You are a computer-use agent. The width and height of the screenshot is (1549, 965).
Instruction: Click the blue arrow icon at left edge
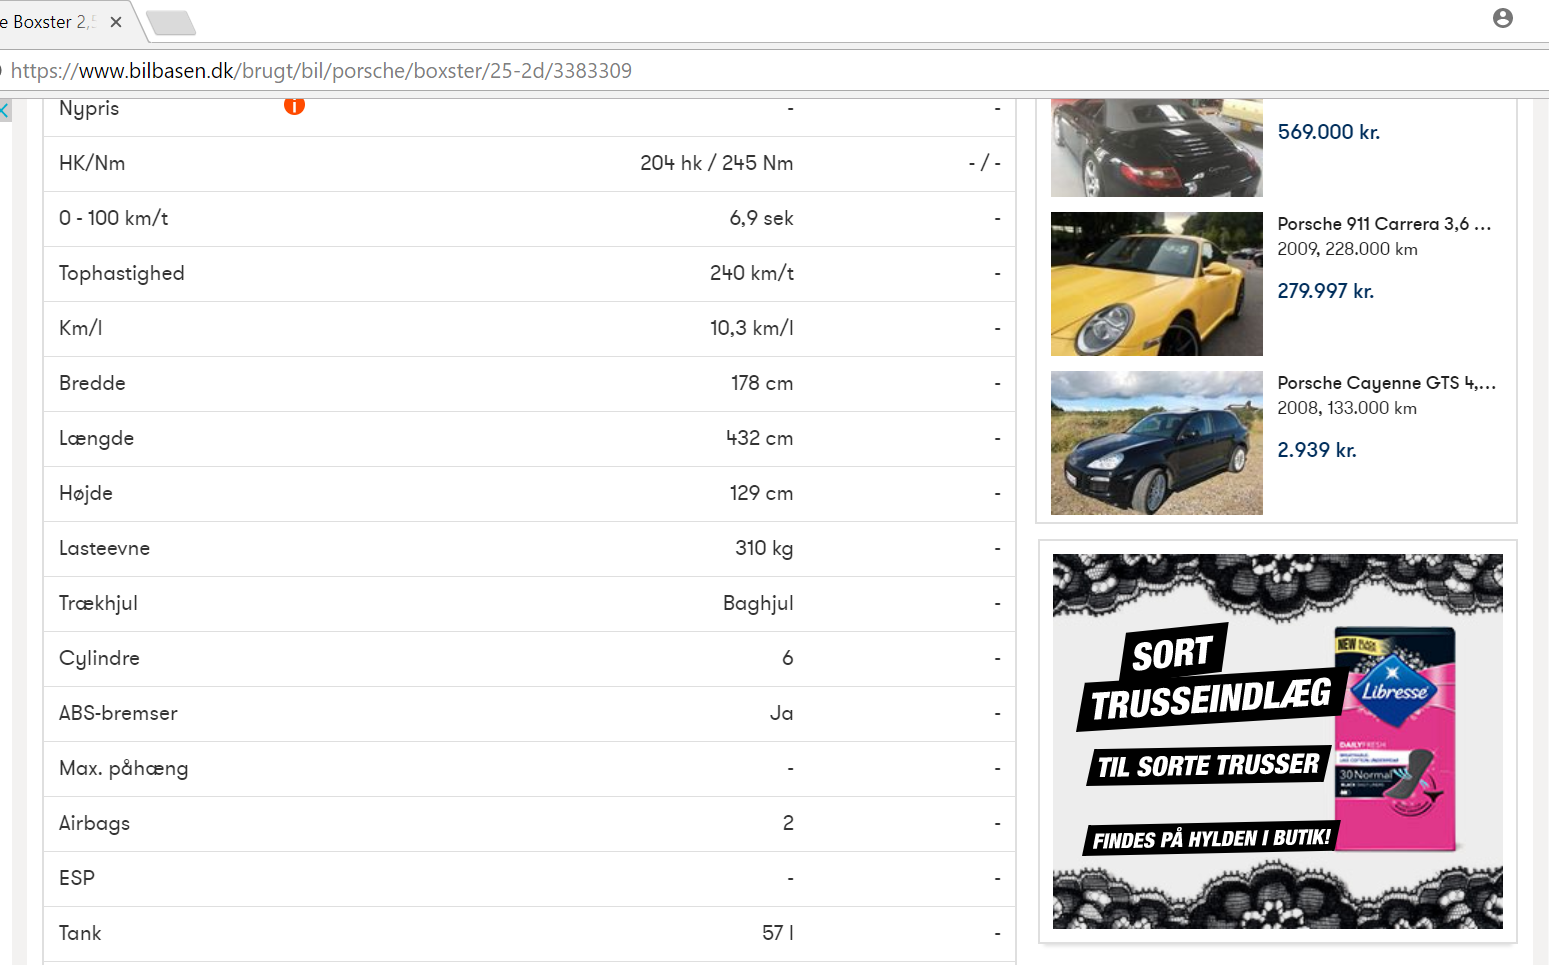tap(5, 110)
